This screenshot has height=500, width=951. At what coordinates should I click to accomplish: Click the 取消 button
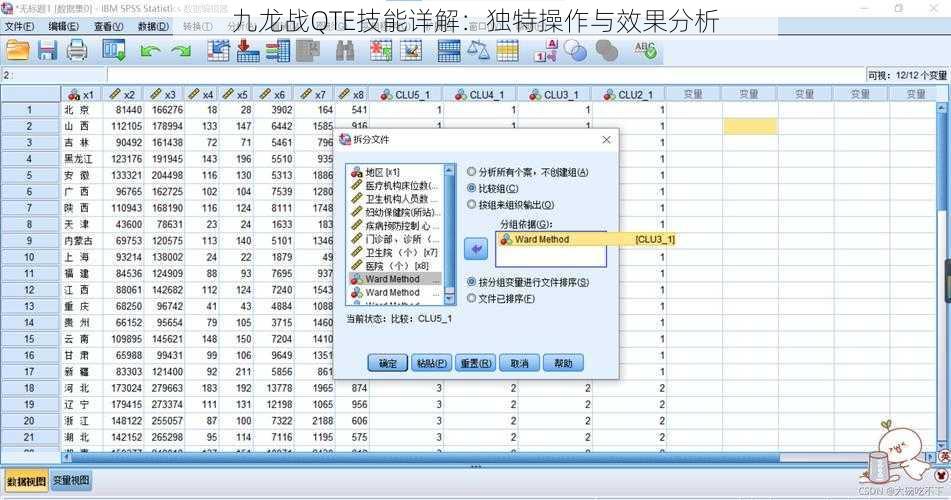point(519,363)
